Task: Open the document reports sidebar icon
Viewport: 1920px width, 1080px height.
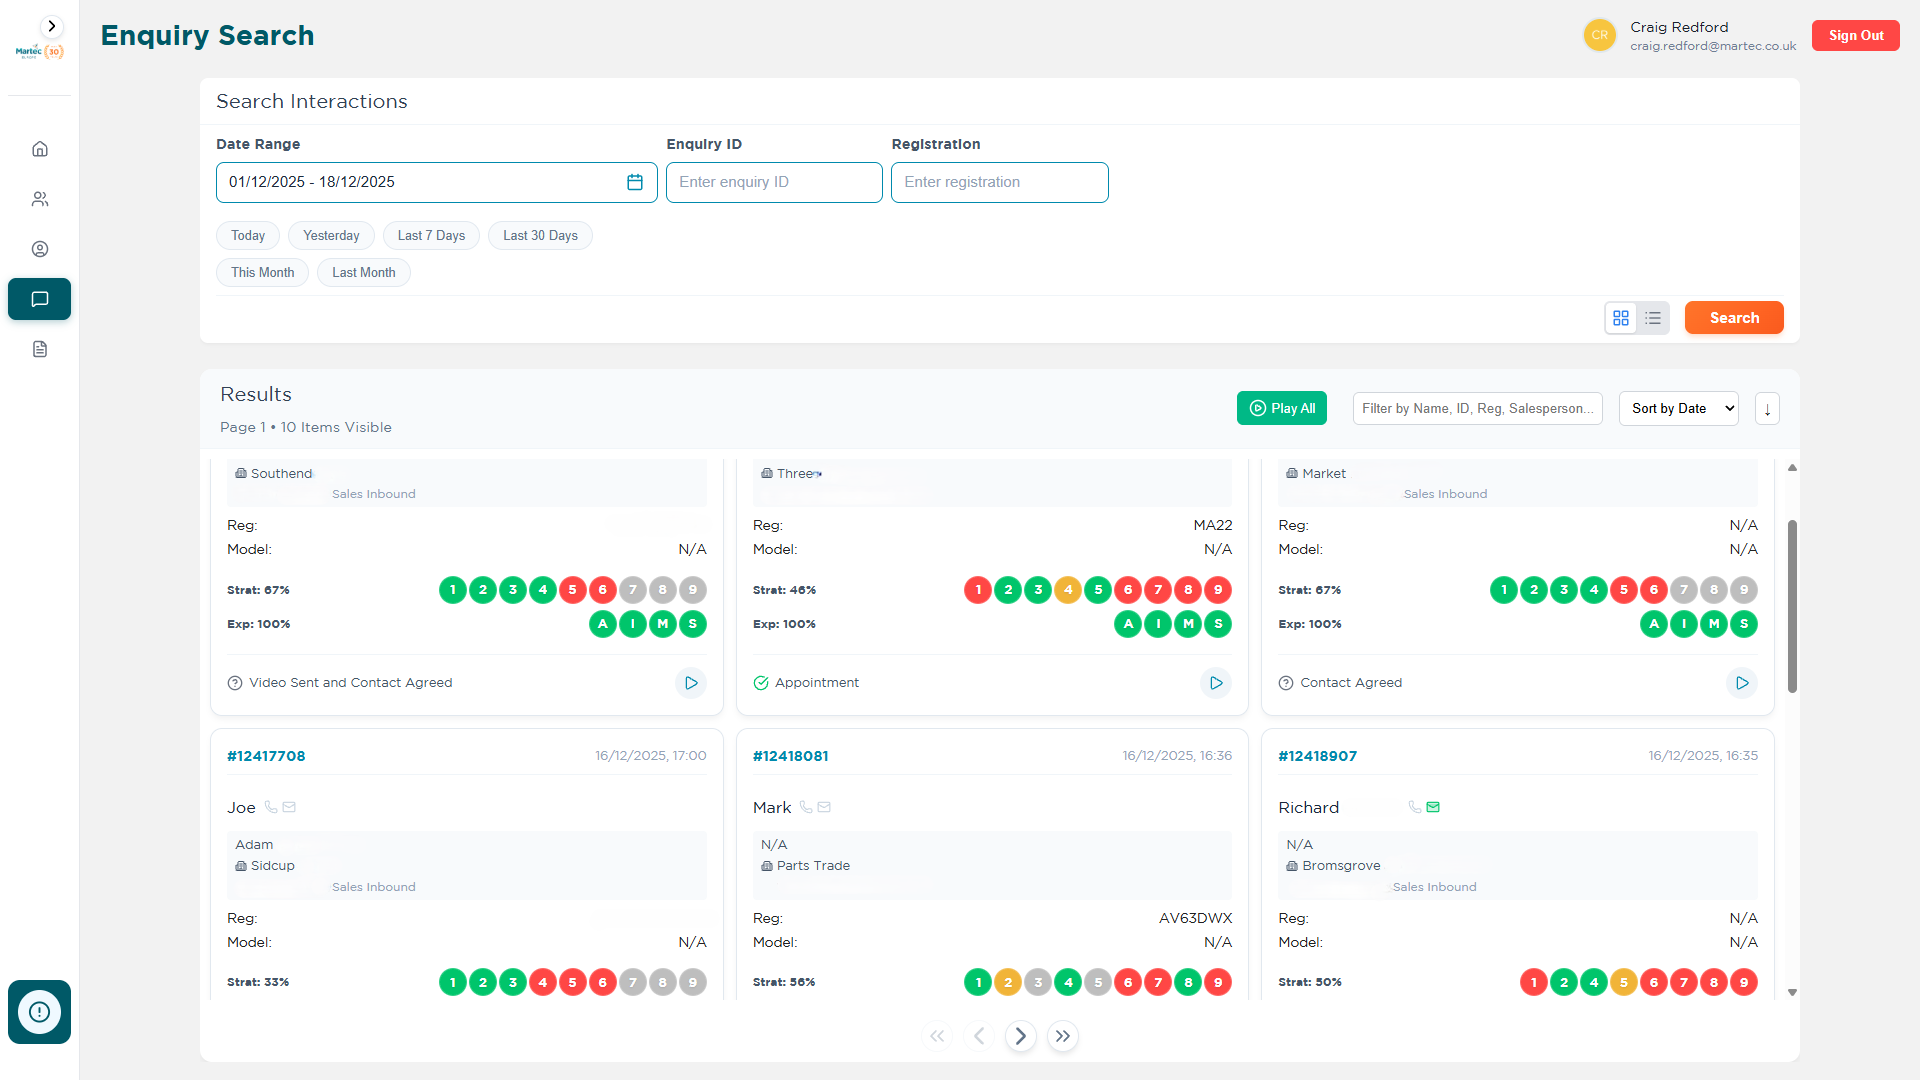Action: pyautogui.click(x=40, y=349)
